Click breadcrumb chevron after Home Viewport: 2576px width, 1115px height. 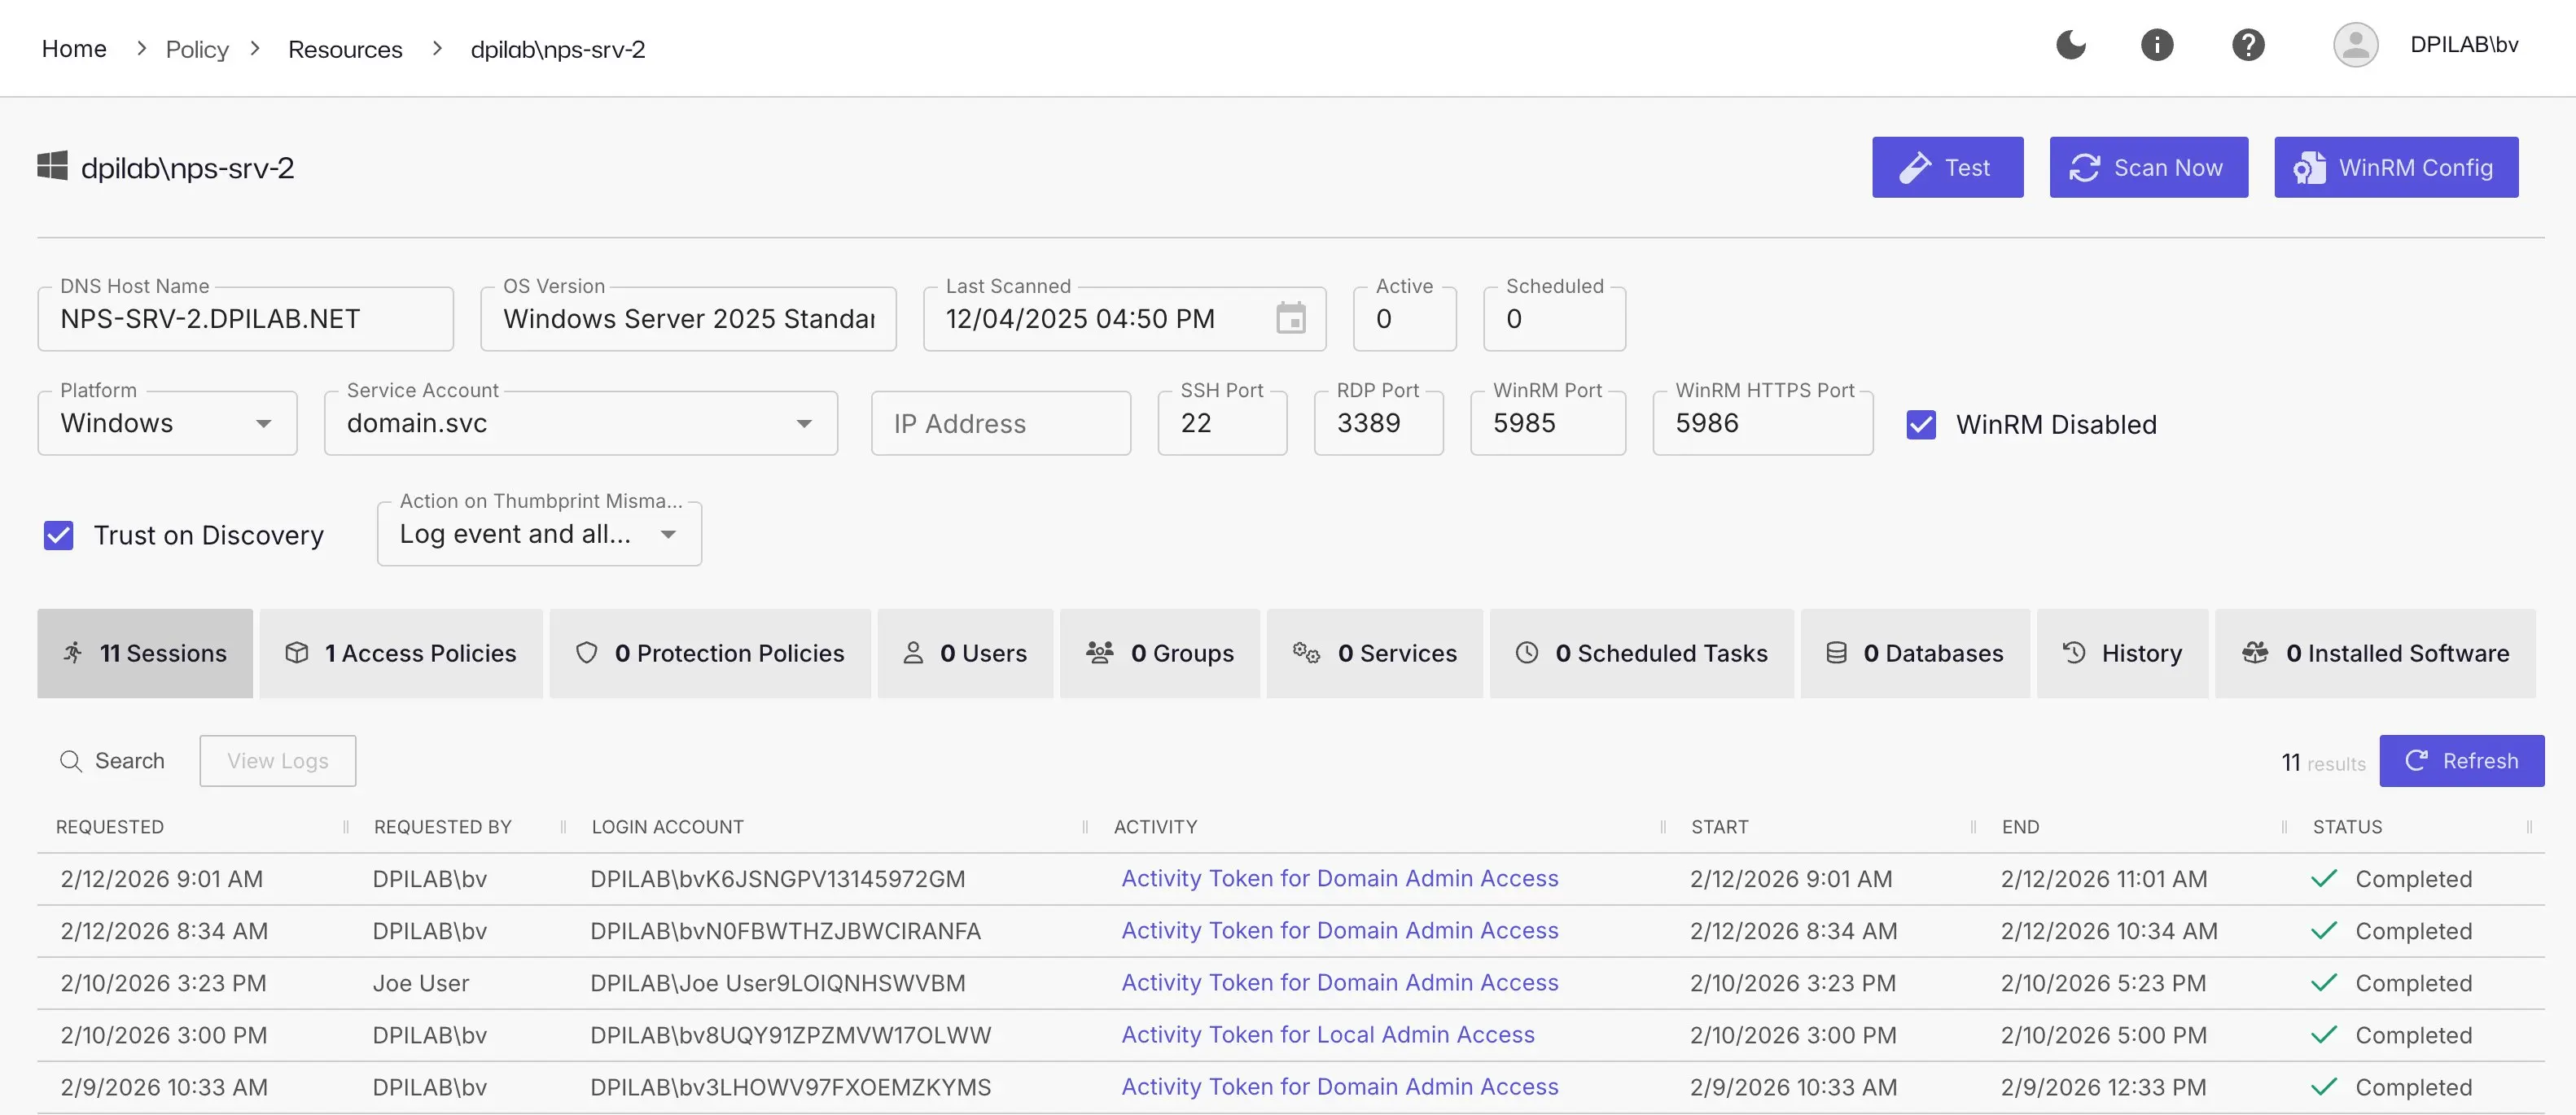pos(141,48)
